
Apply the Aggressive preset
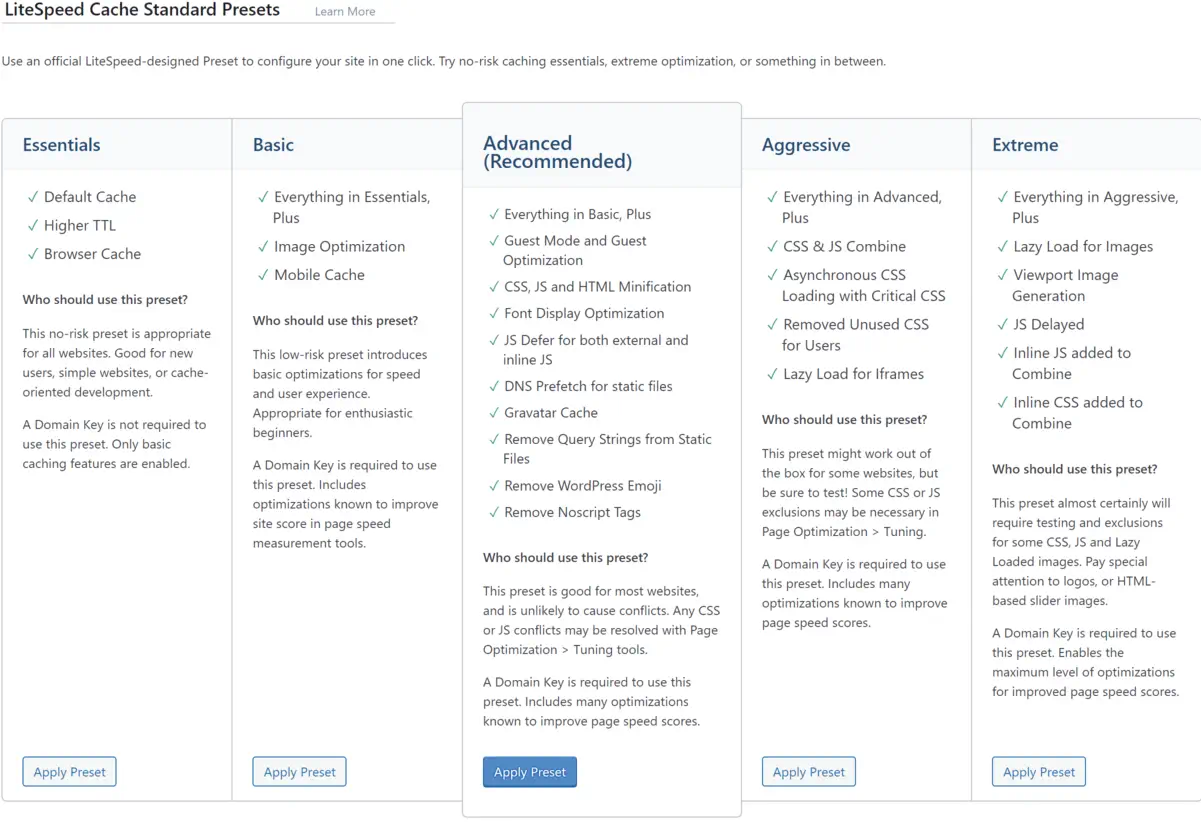808,771
